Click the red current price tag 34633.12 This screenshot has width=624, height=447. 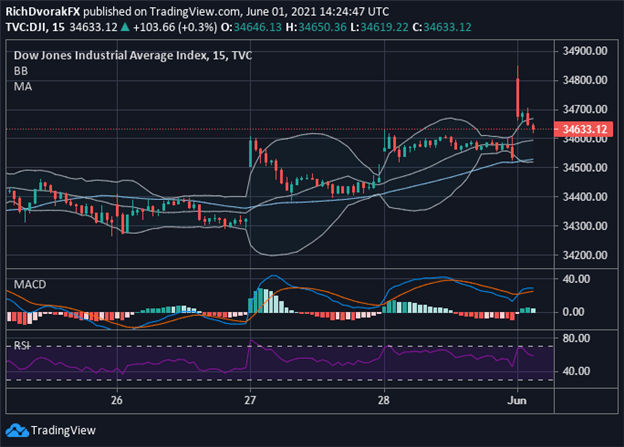click(583, 129)
